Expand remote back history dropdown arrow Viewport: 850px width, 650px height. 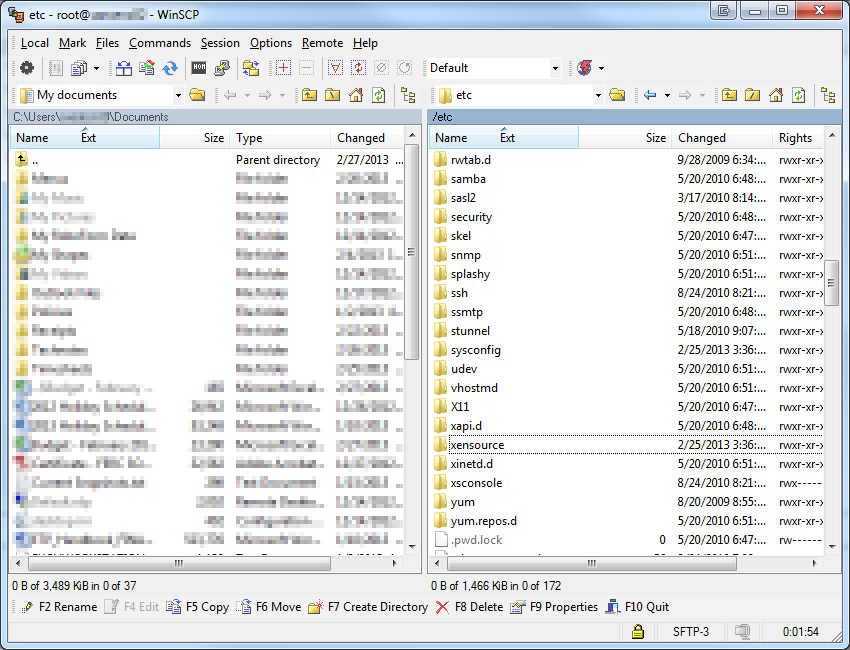667,95
